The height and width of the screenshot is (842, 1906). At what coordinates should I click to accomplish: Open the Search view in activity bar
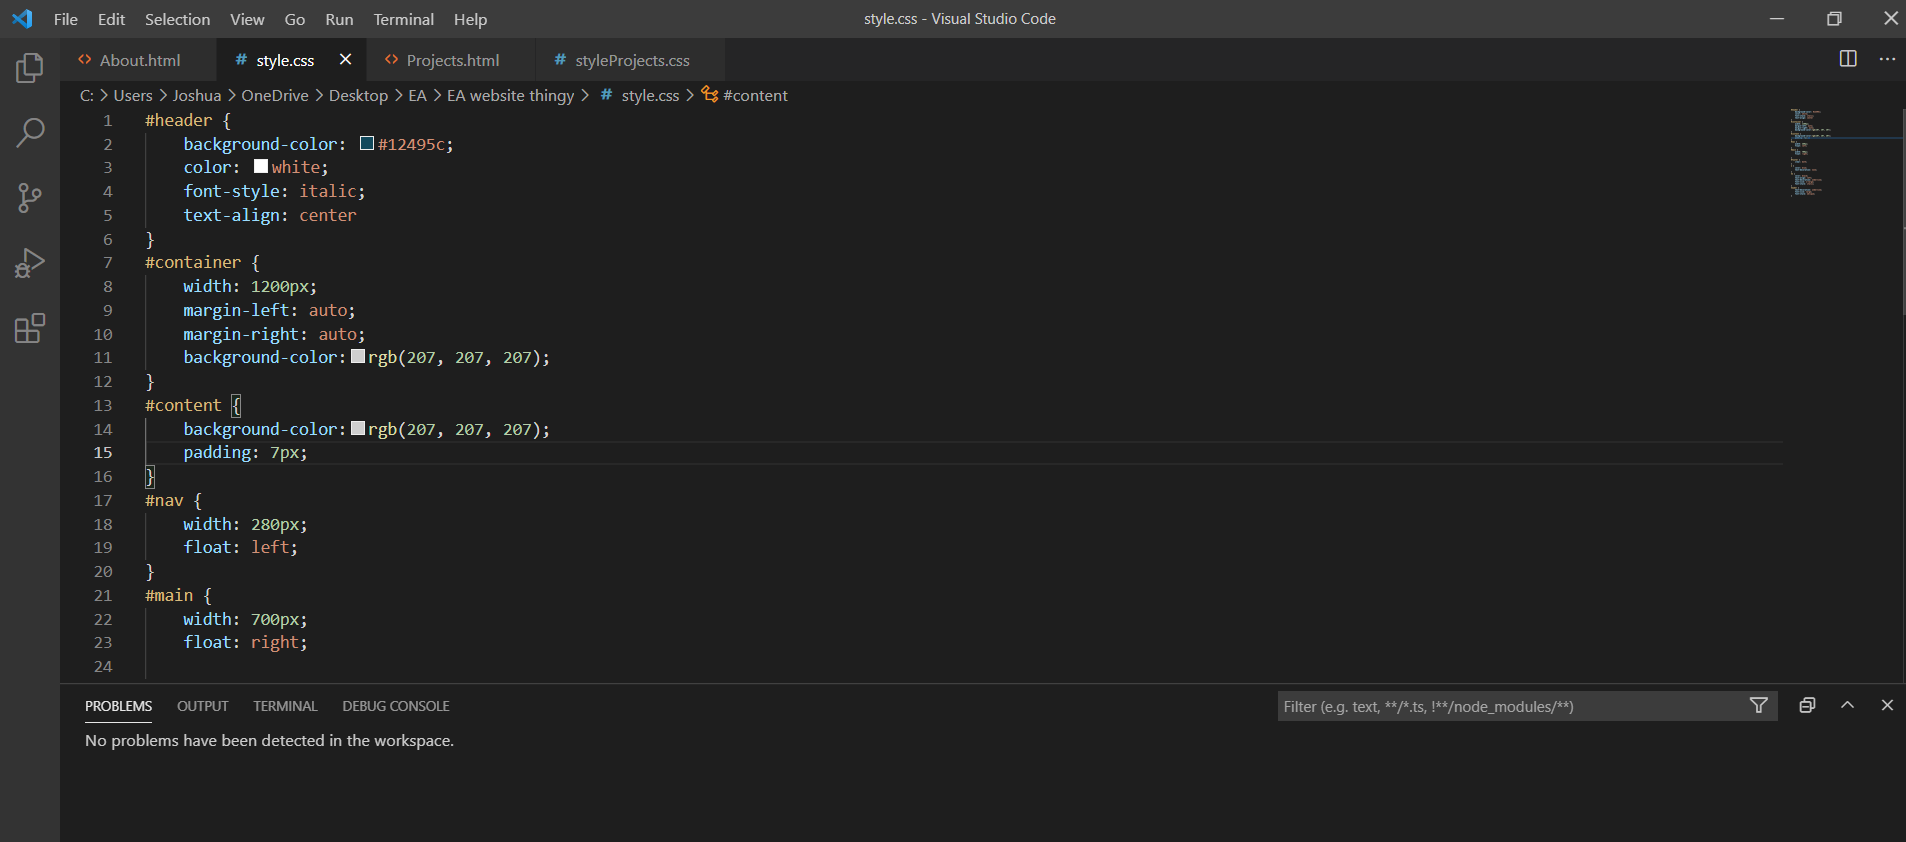30,132
